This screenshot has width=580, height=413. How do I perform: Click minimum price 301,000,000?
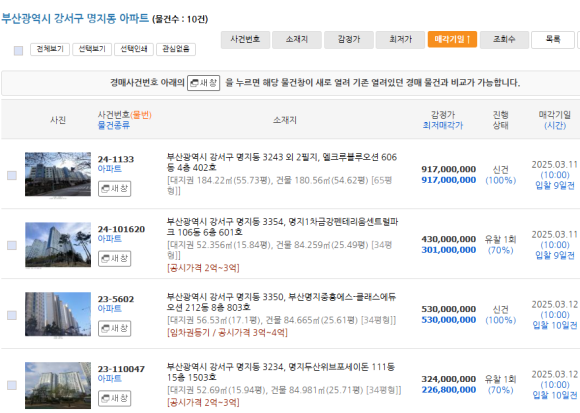pyautogui.click(x=449, y=250)
